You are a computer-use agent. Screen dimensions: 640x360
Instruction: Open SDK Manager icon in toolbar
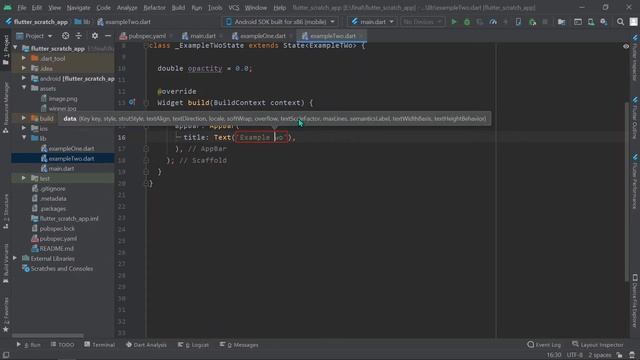604,22
